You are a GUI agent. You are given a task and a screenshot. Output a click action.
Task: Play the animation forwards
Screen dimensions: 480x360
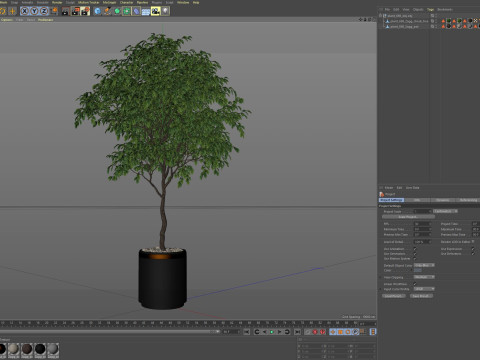pos(279,332)
